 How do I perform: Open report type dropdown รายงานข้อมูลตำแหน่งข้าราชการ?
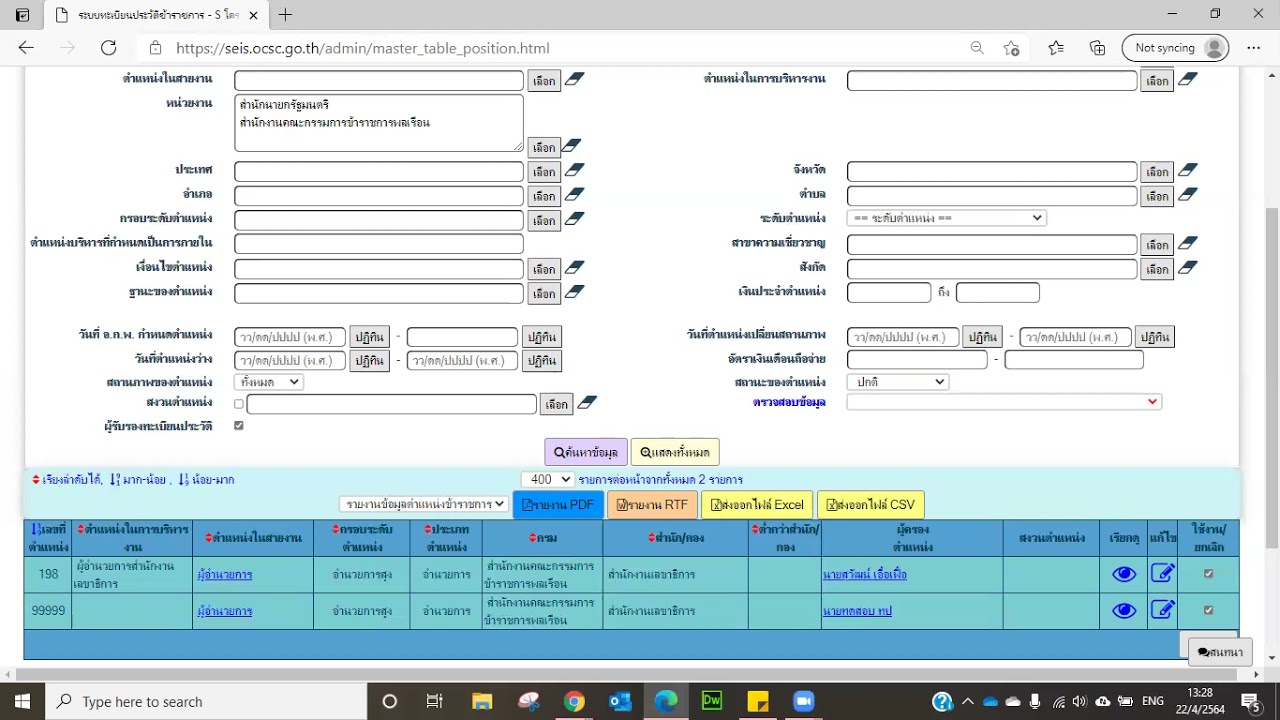pyautogui.click(x=423, y=504)
